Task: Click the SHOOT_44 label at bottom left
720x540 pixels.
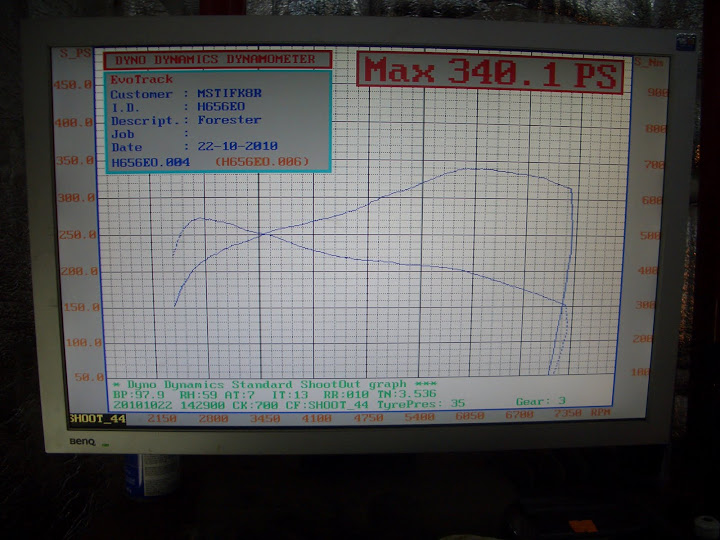Action: (x=97, y=418)
